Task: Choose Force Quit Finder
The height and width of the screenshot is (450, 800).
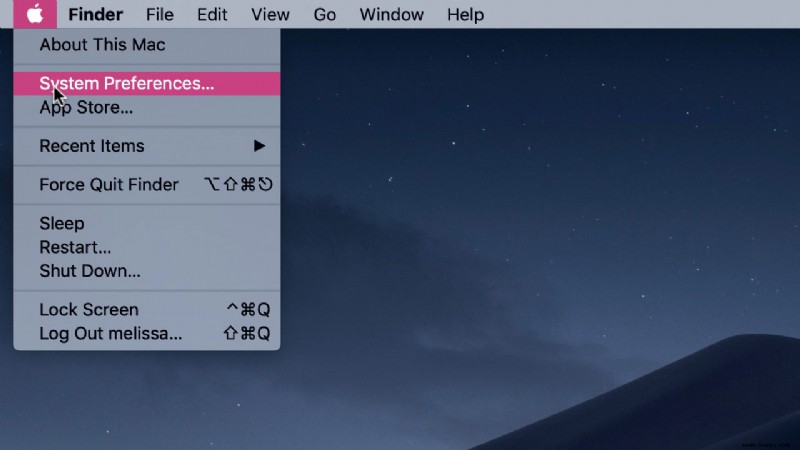Action: [147, 185]
